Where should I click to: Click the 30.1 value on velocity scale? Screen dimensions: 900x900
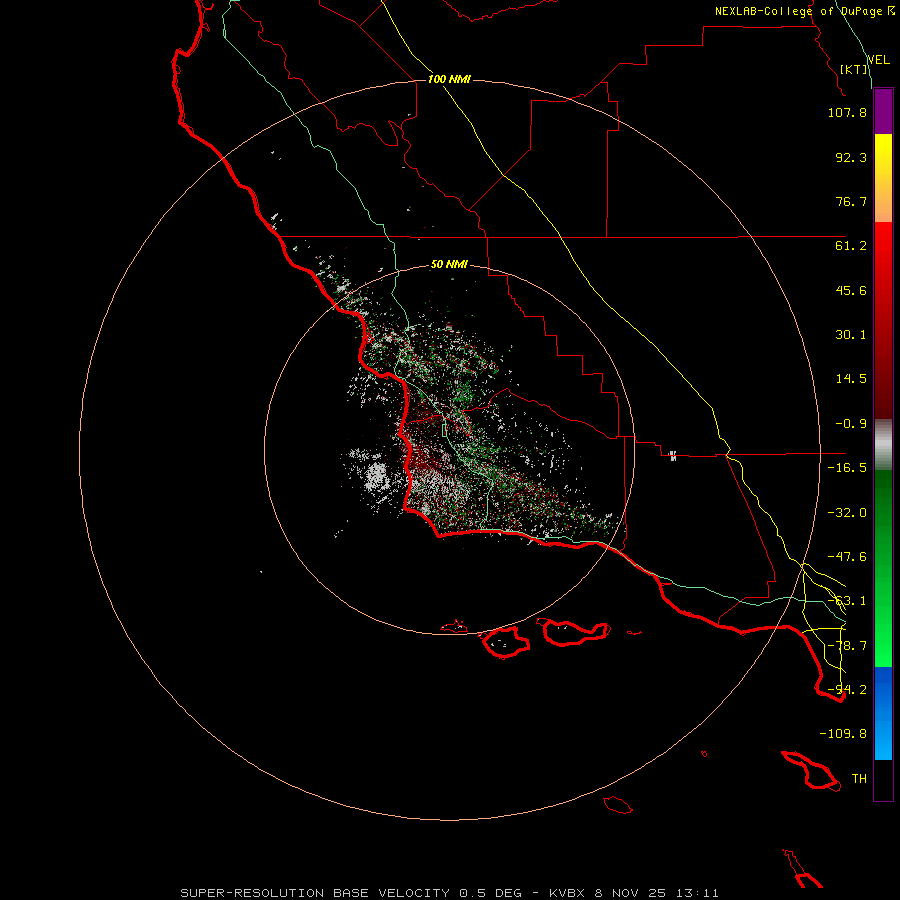pos(851,335)
